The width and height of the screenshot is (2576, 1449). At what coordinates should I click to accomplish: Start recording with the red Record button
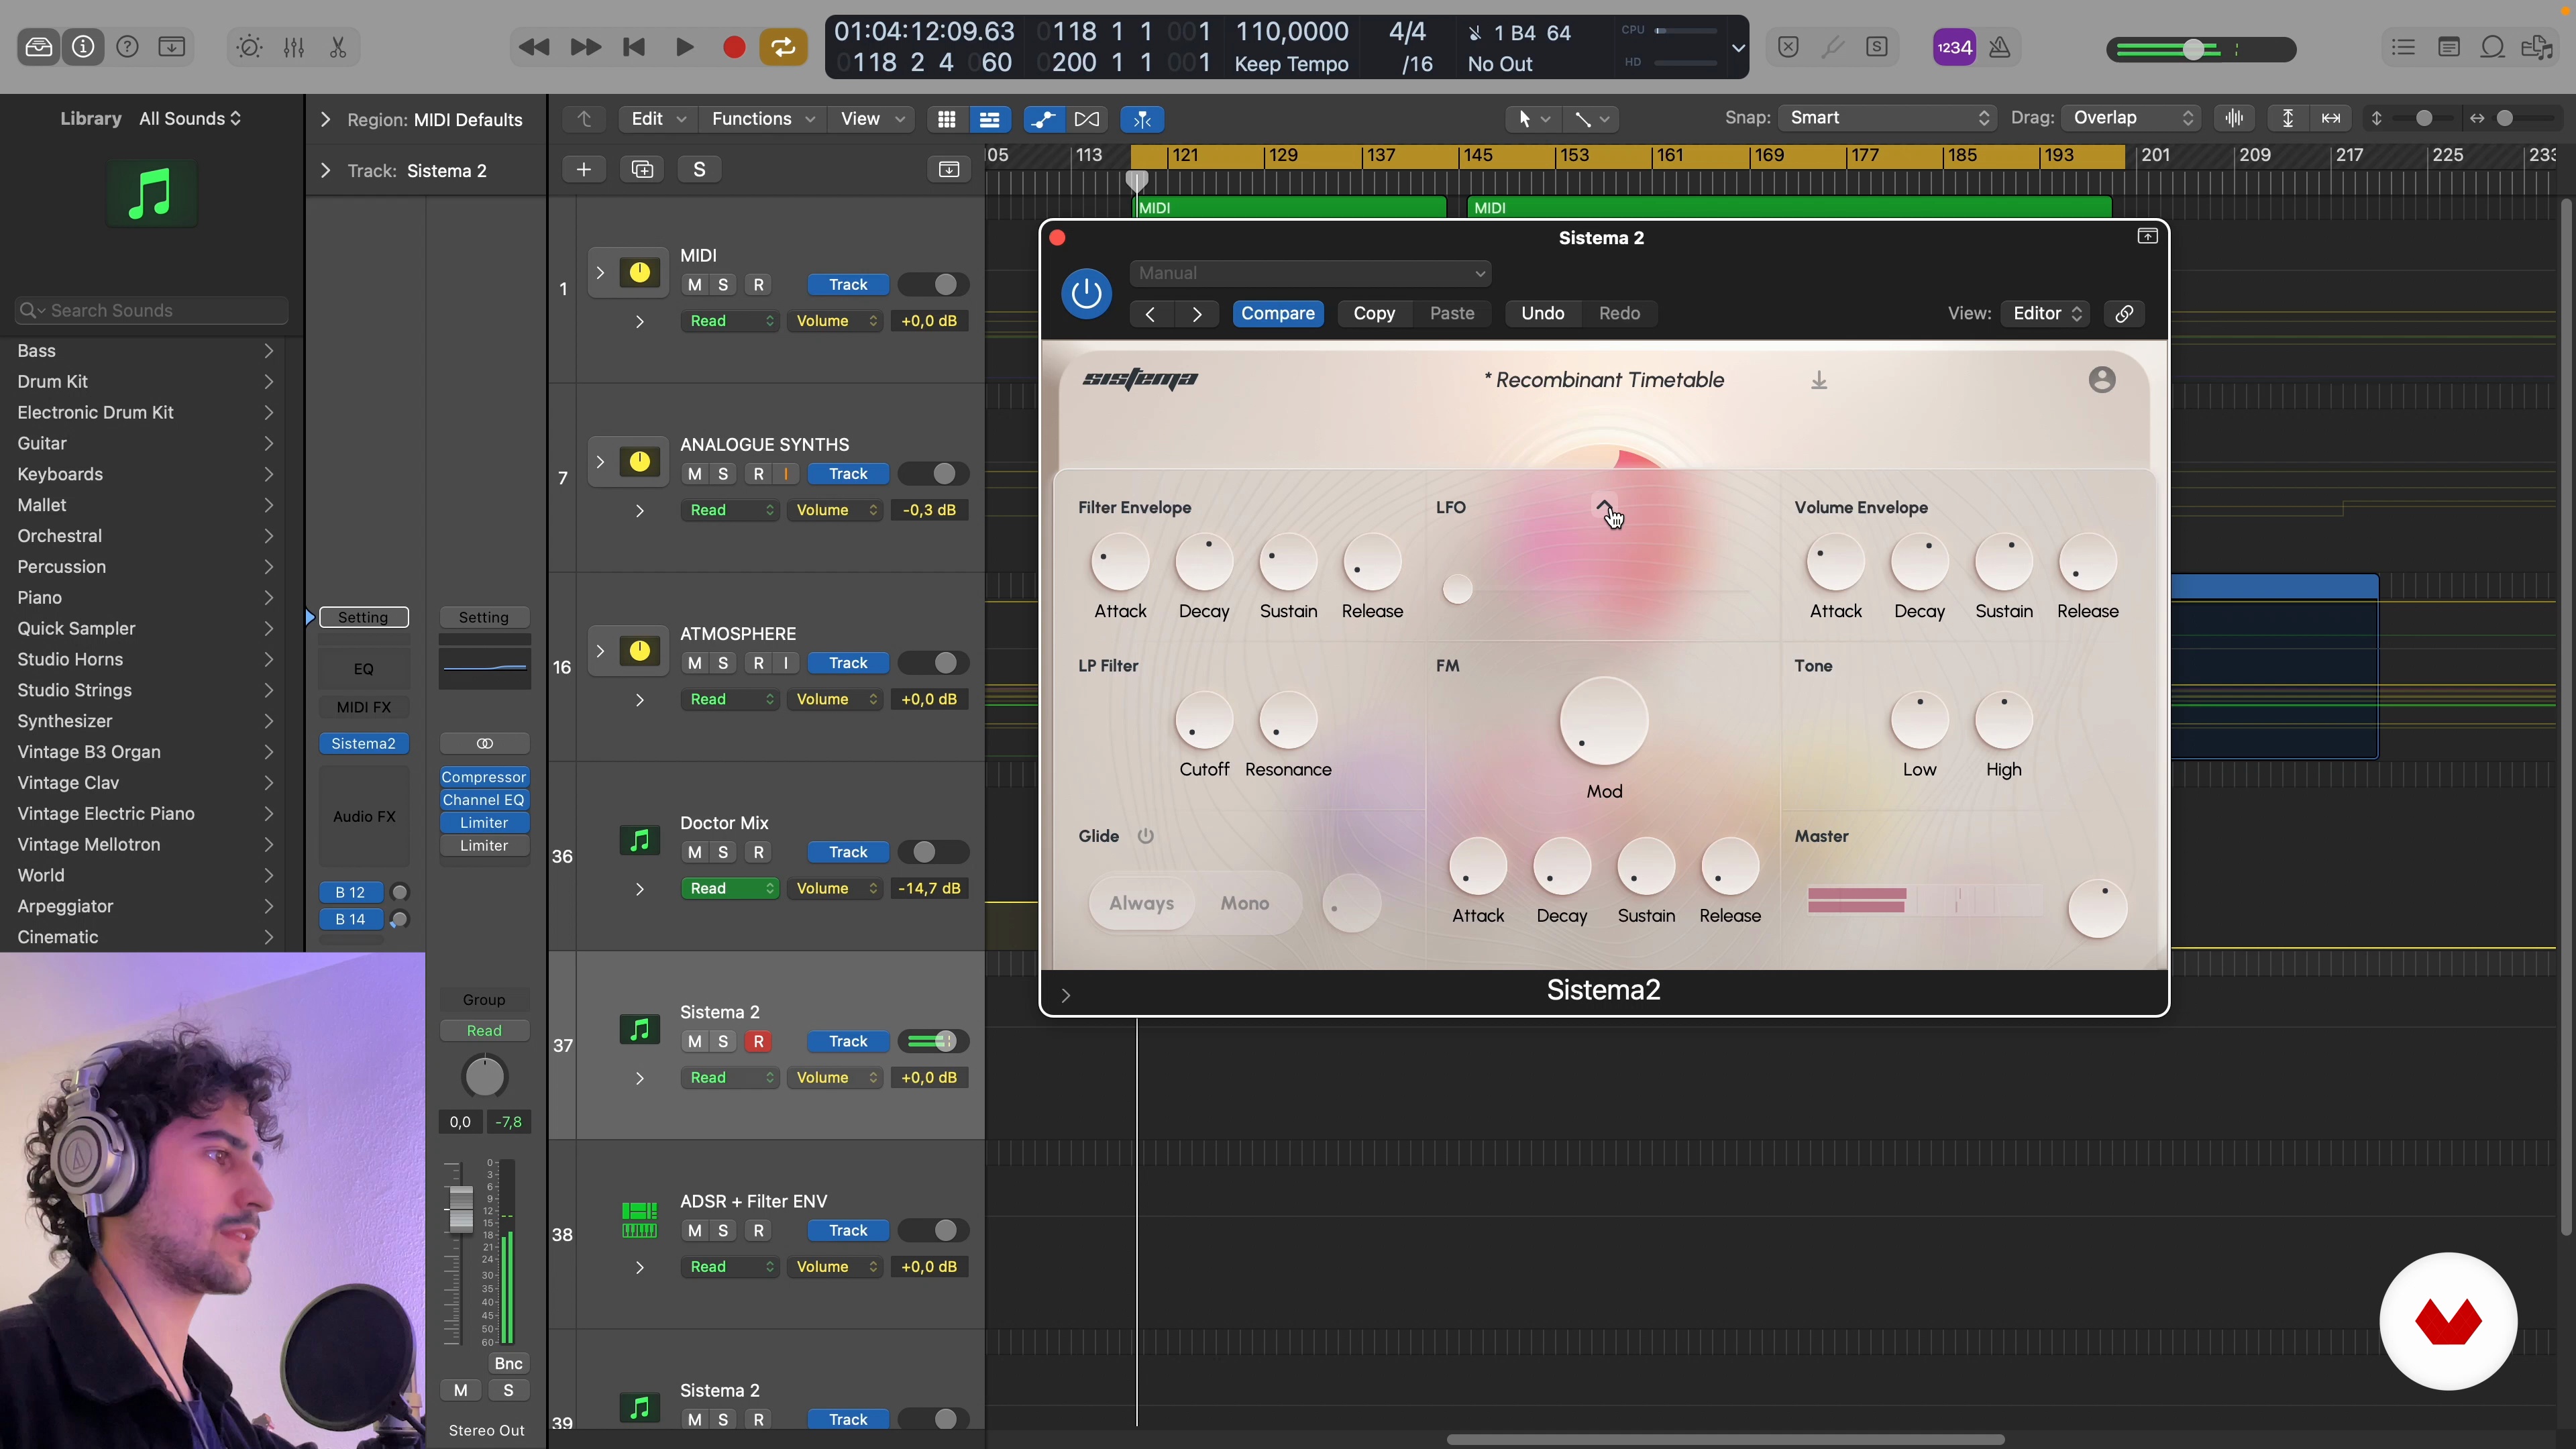[734, 47]
